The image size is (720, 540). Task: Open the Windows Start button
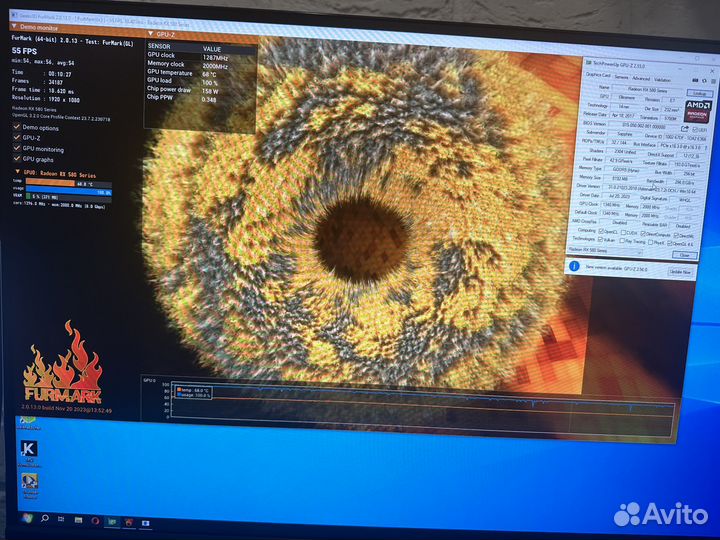(x=28, y=518)
